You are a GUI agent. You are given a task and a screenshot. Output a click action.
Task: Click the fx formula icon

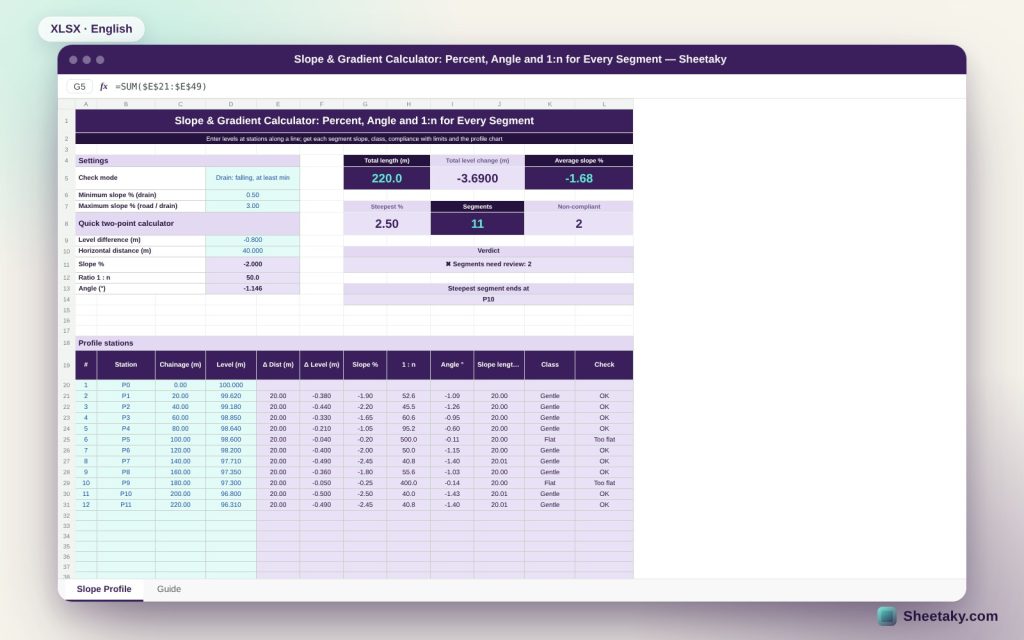pyautogui.click(x=103, y=86)
